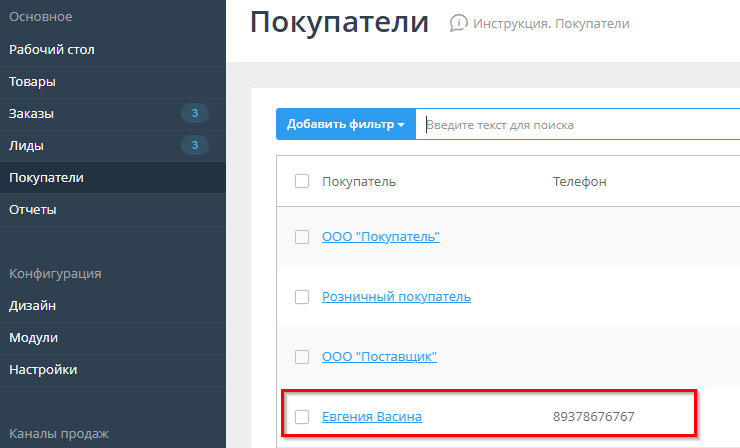Open the Евгения Васина customer link

pos(372,417)
